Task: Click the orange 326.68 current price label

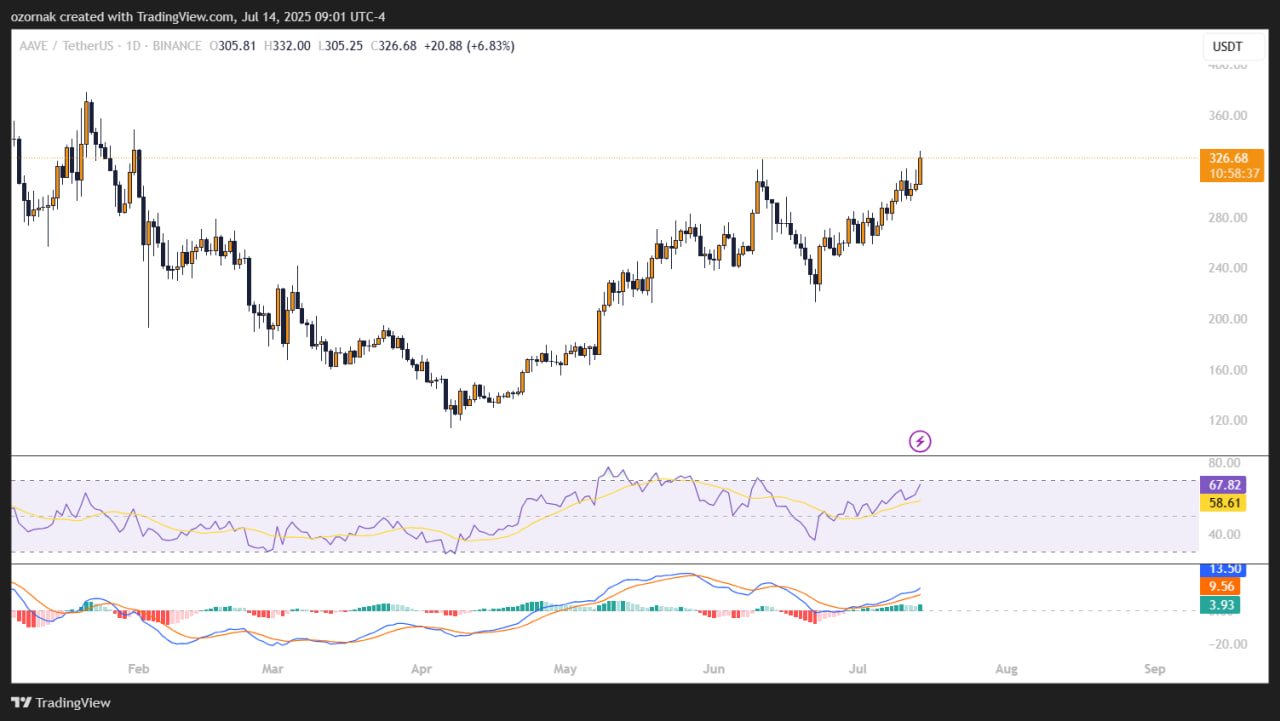Action: pyautogui.click(x=1229, y=158)
